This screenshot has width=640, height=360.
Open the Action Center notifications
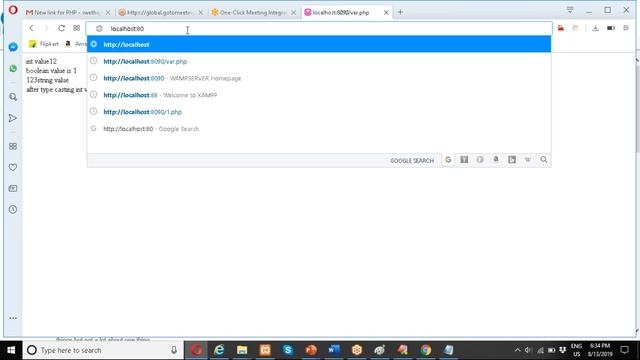click(x=624, y=350)
